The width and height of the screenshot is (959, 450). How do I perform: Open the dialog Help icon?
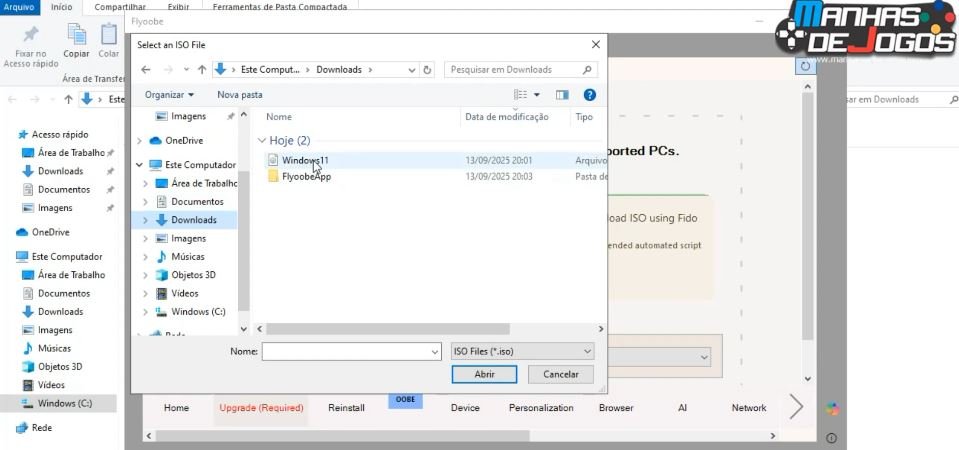590,95
